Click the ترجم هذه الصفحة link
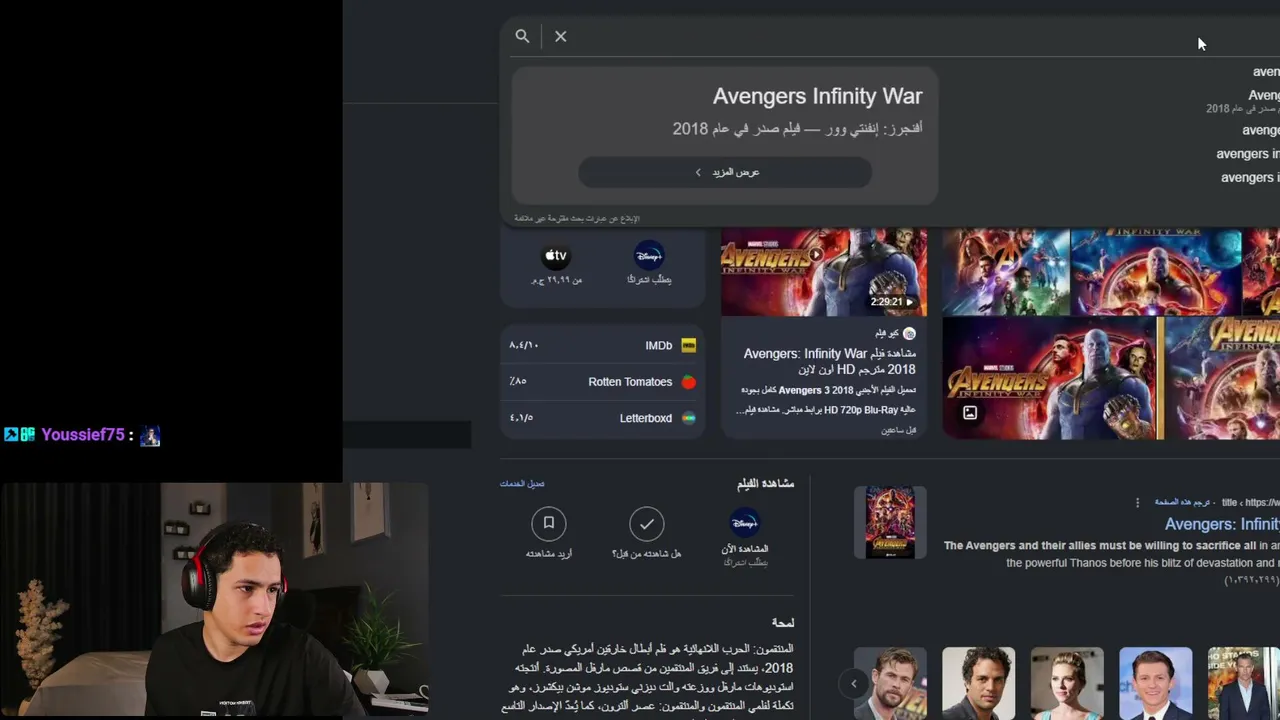This screenshot has height=720, width=1280. pos(1183,502)
